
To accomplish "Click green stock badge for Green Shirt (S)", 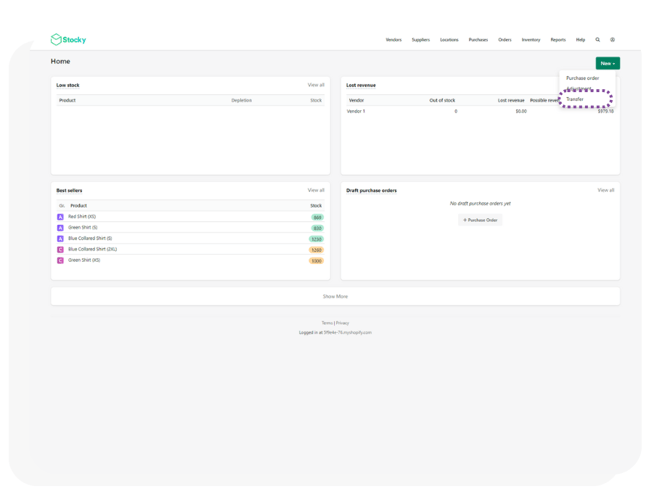I will tap(317, 228).
